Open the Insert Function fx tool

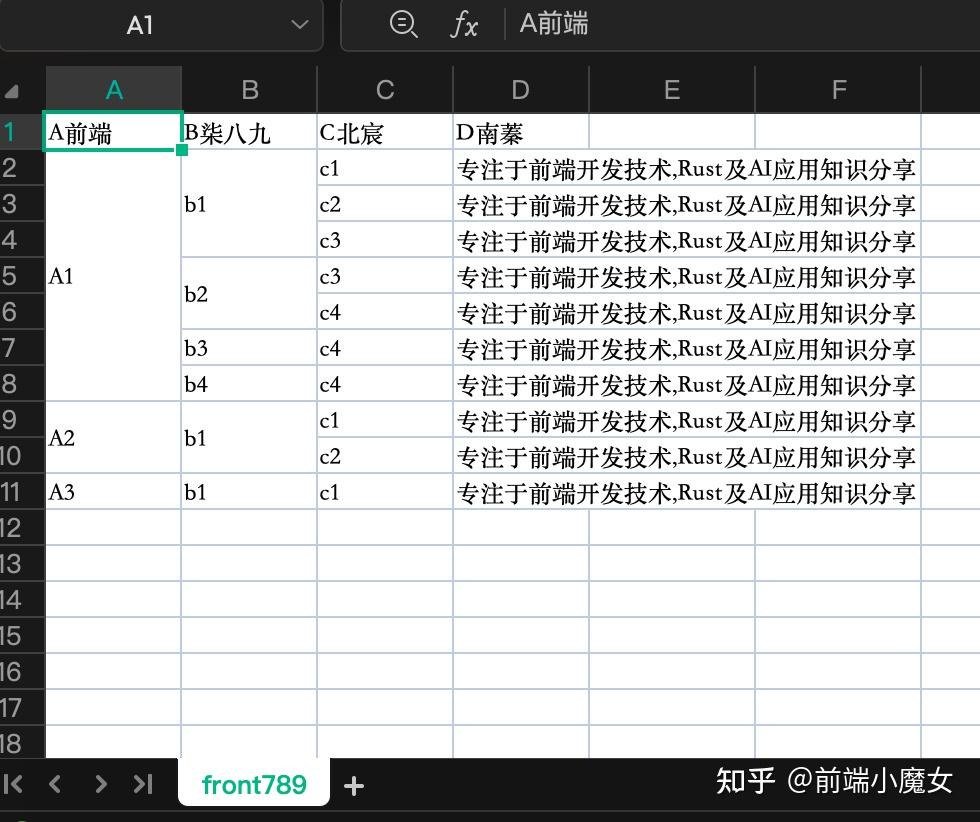point(466,26)
